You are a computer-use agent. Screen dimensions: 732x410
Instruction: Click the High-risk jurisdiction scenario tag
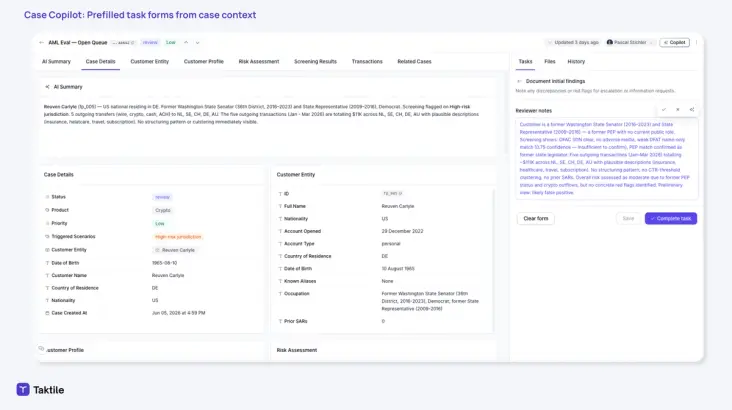178,237
